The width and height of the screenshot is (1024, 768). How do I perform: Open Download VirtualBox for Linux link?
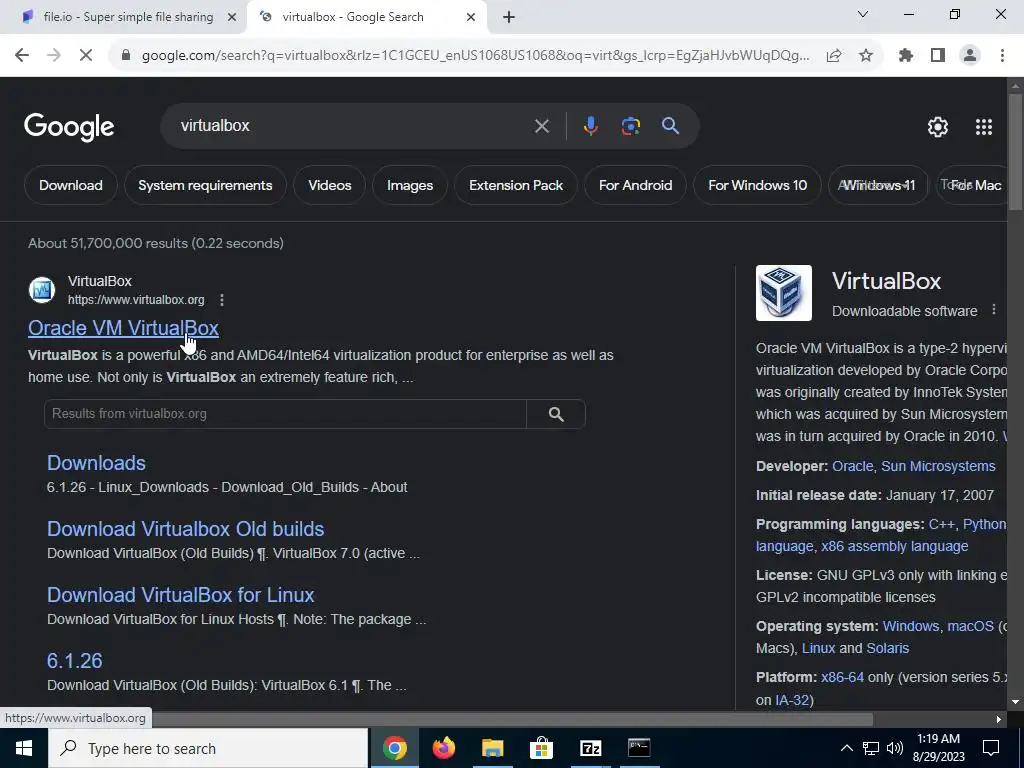[180, 595]
